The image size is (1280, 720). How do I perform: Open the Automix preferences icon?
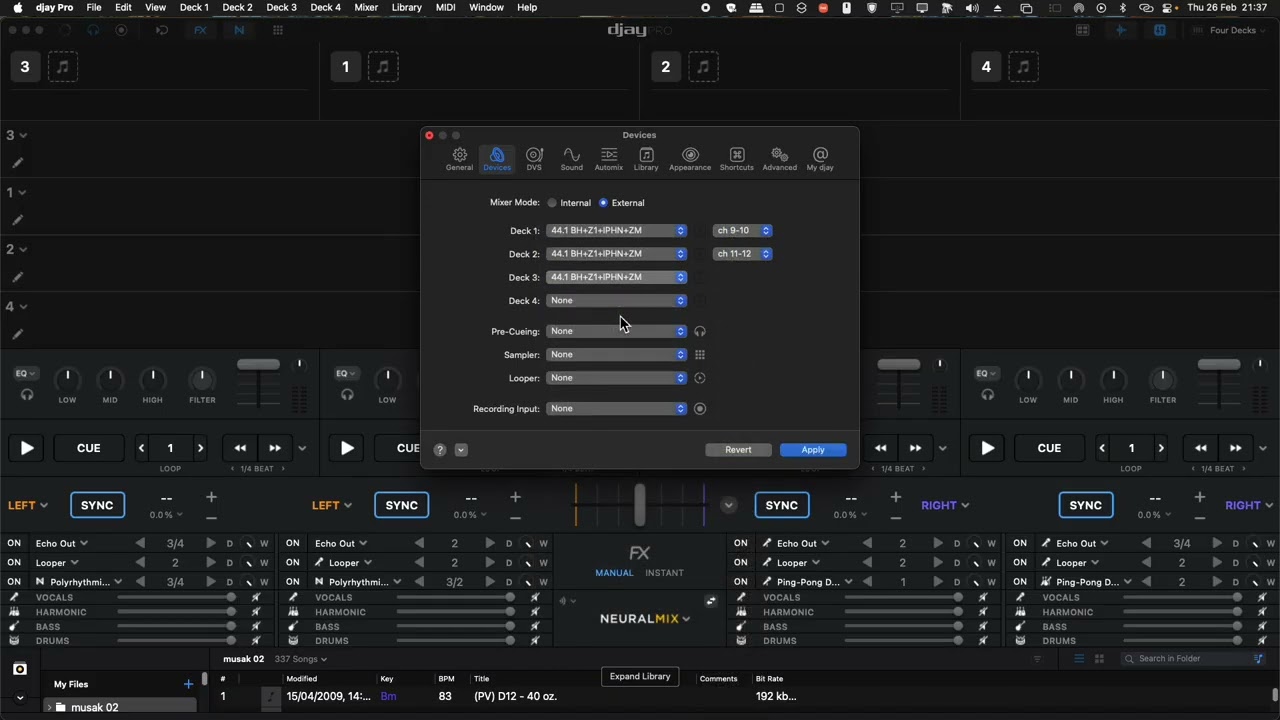(x=608, y=158)
